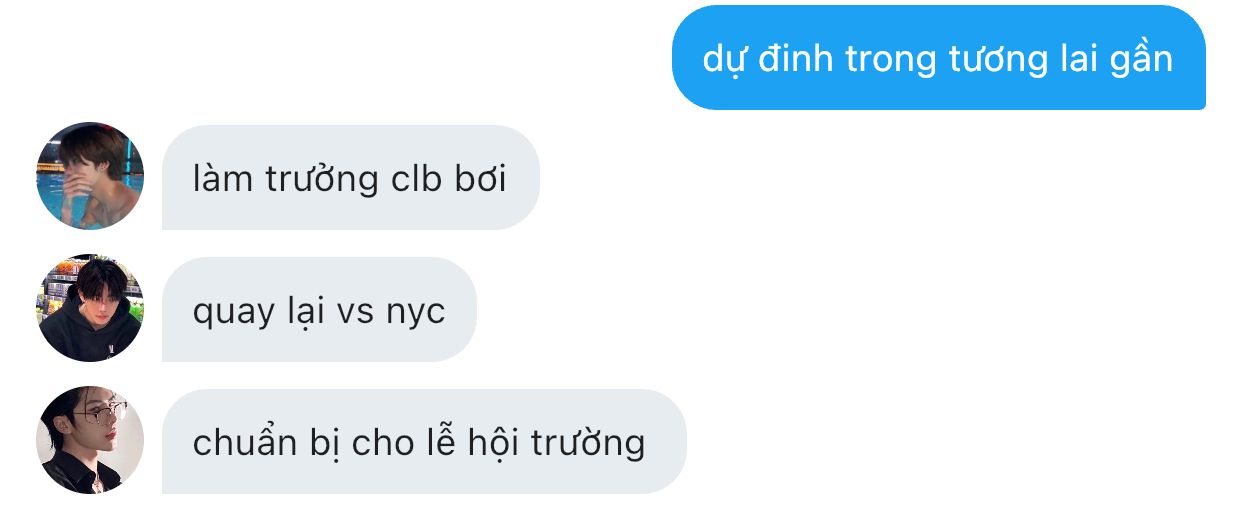Tap the avatar beside 'quay lại vs nyc'
The width and height of the screenshot is (1242, 507).
[90, 308]
